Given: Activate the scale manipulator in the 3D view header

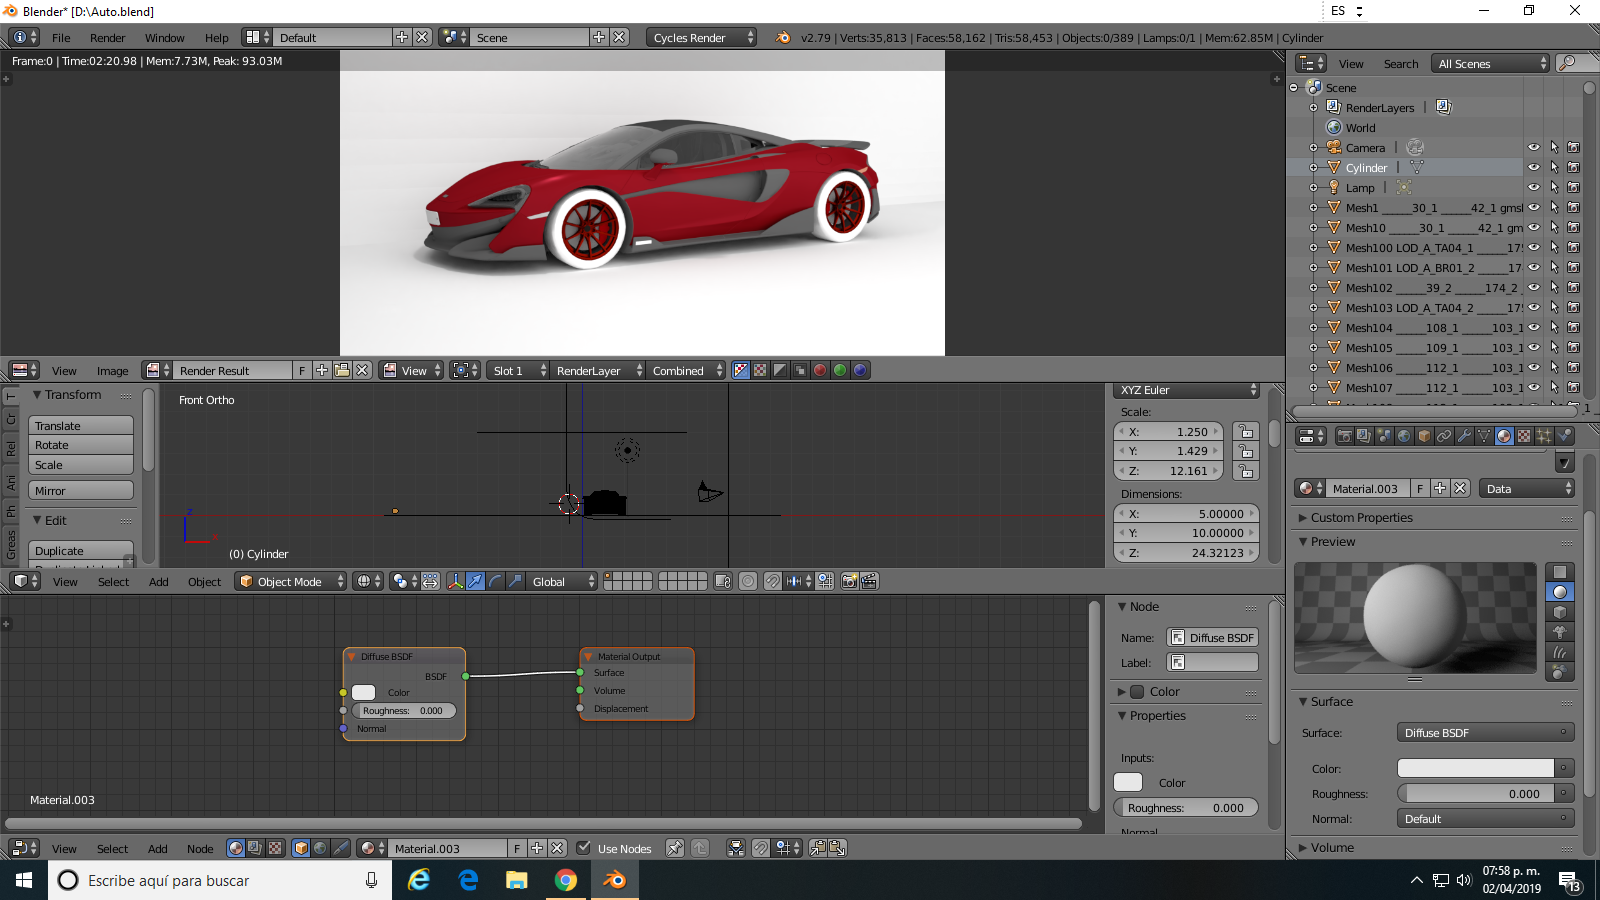Looking at the screenshot, I should coord(514,581).
